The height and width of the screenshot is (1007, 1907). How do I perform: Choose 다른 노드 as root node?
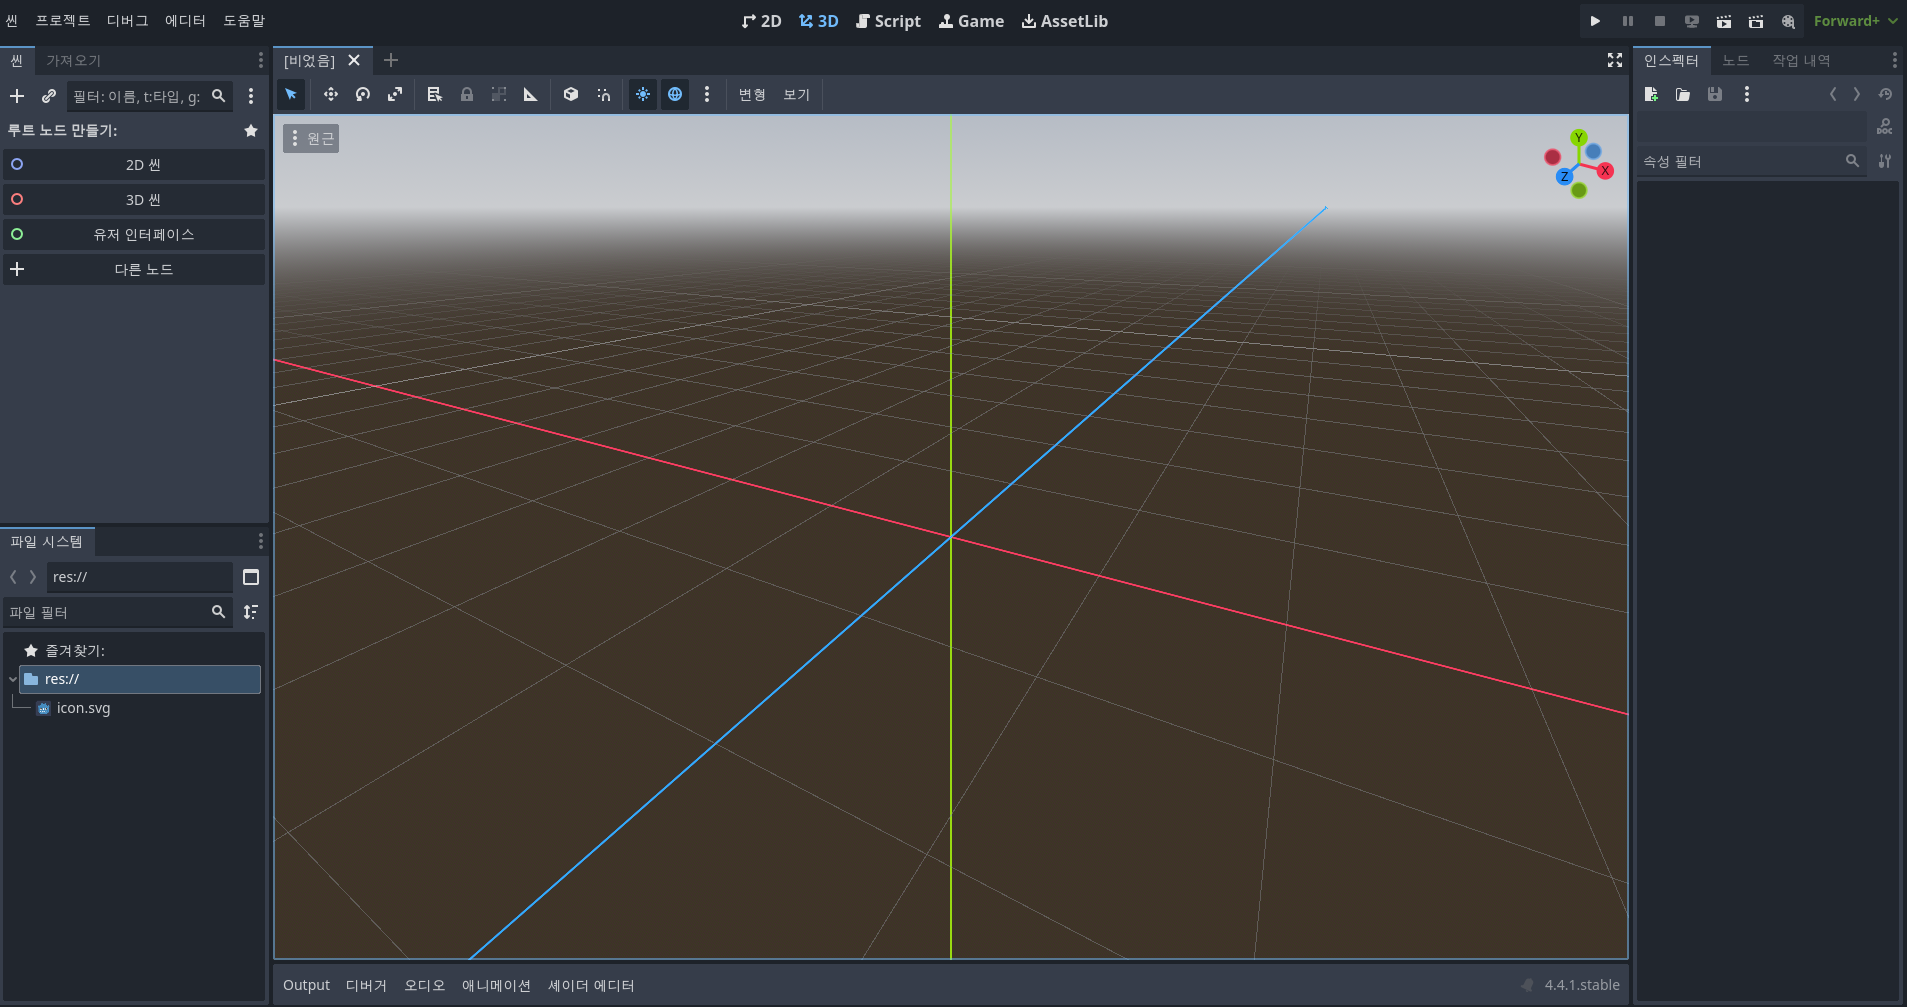pos(134,269)
